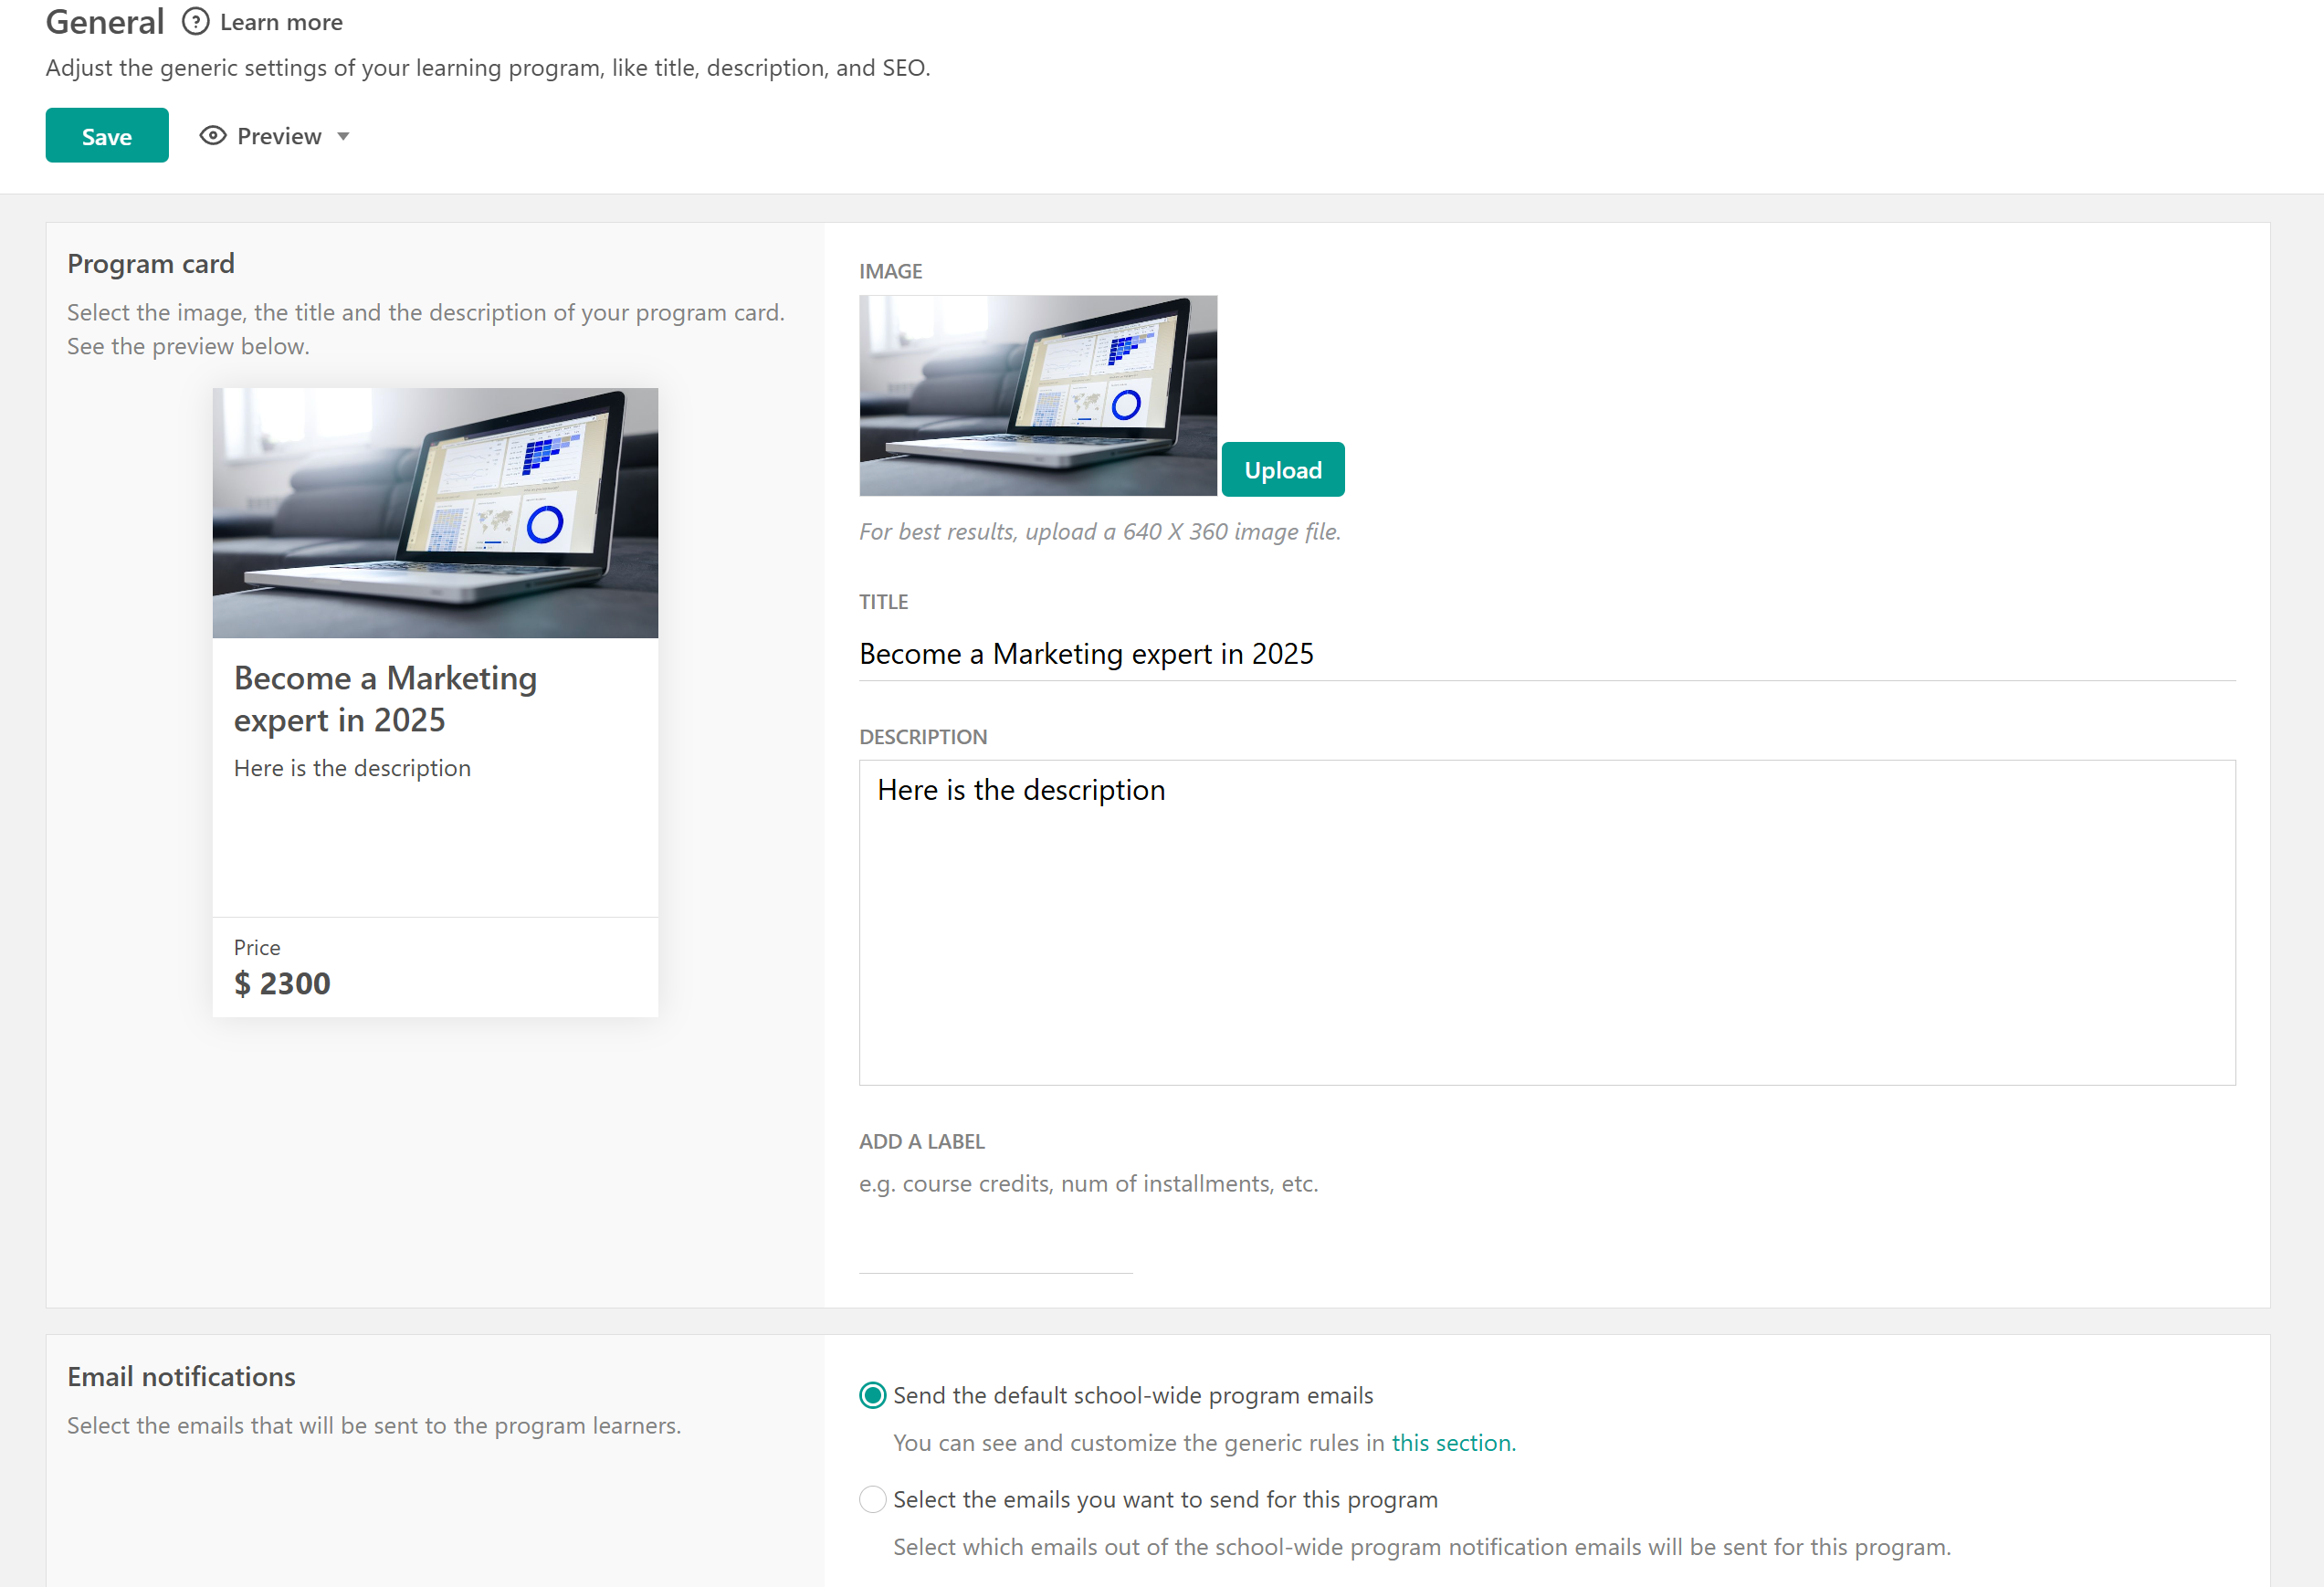Viewport: 2324px width, 1587px height.
Task: Click the Learn more link text
Action: [x=281, y=22]
